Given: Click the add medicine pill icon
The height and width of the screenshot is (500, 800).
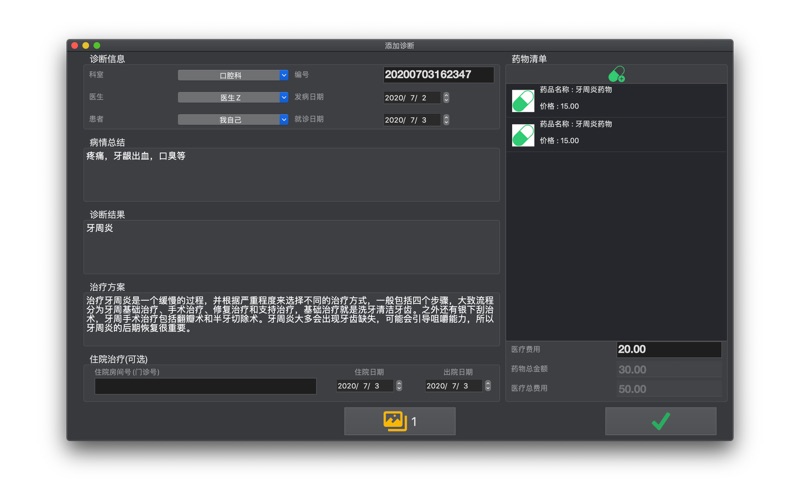Looking at the screenshot, I should pyautogui.click(x=616, y=74).
